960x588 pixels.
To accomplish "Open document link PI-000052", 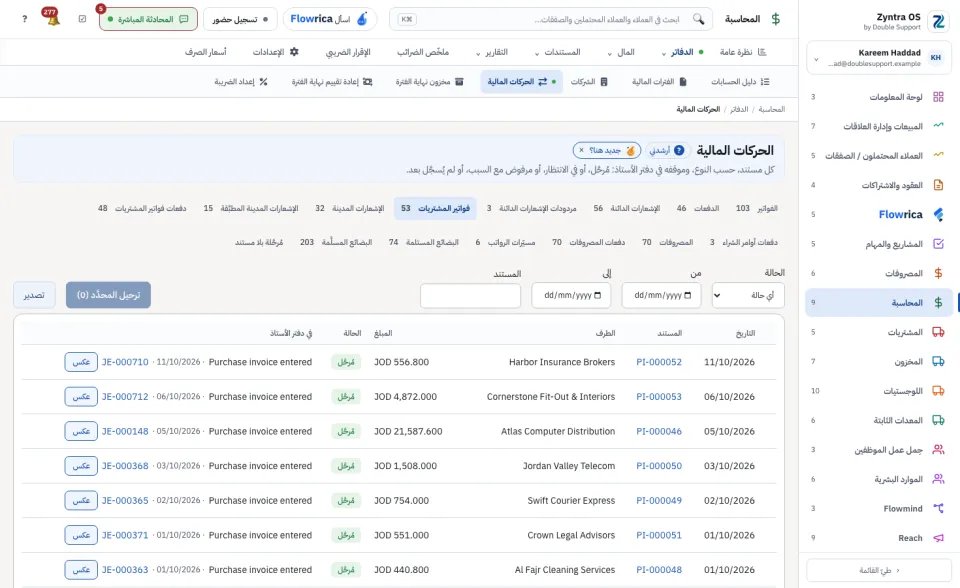I will (659, 362).
